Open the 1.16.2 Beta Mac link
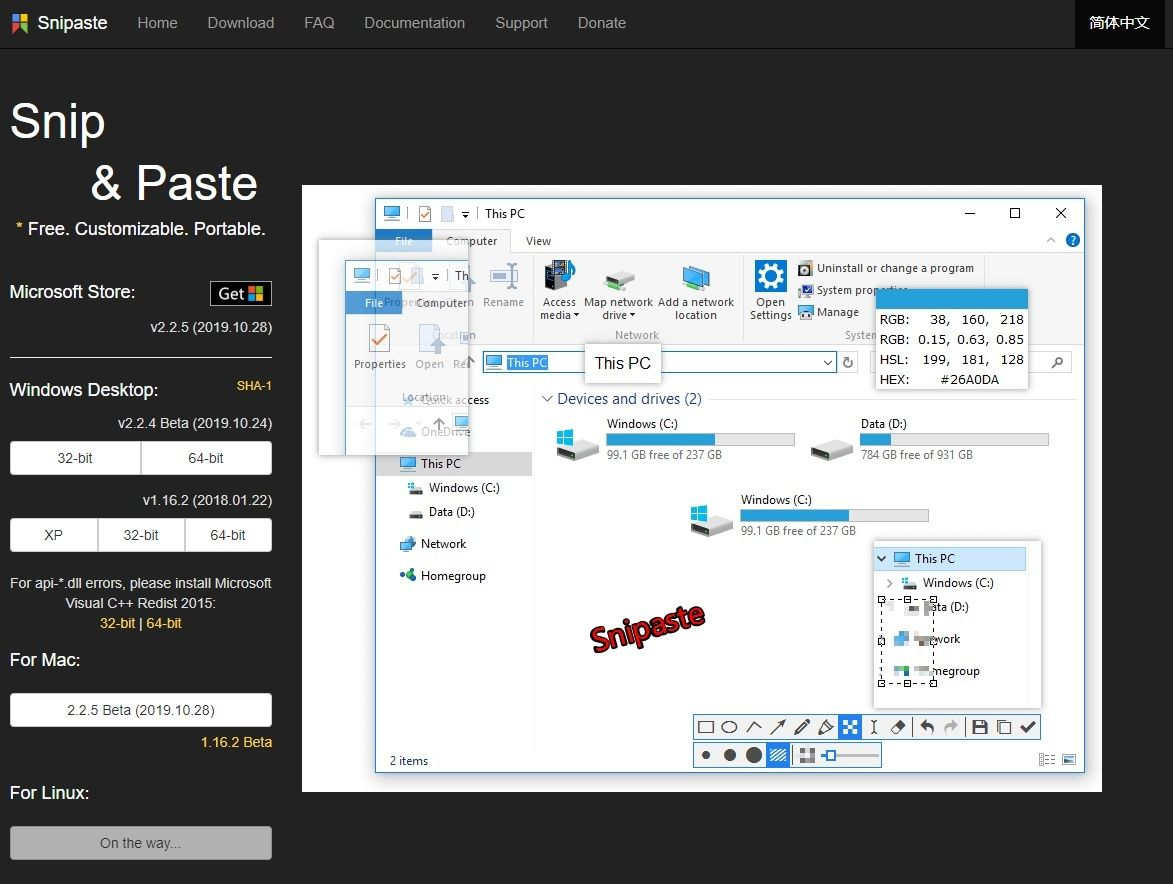Viewport: 1173px width, 884px height. point(236,742)
